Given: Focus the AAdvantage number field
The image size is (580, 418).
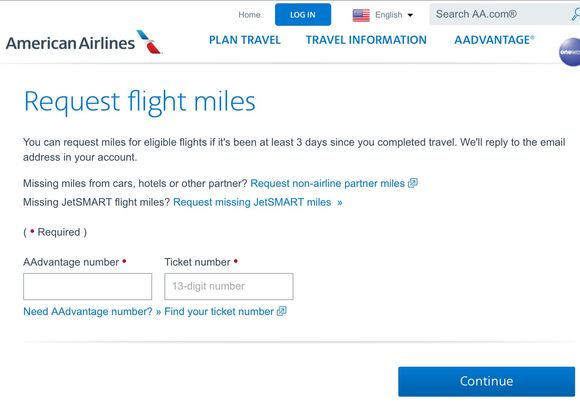Looking at the screenshot, I should coord(88,286).
